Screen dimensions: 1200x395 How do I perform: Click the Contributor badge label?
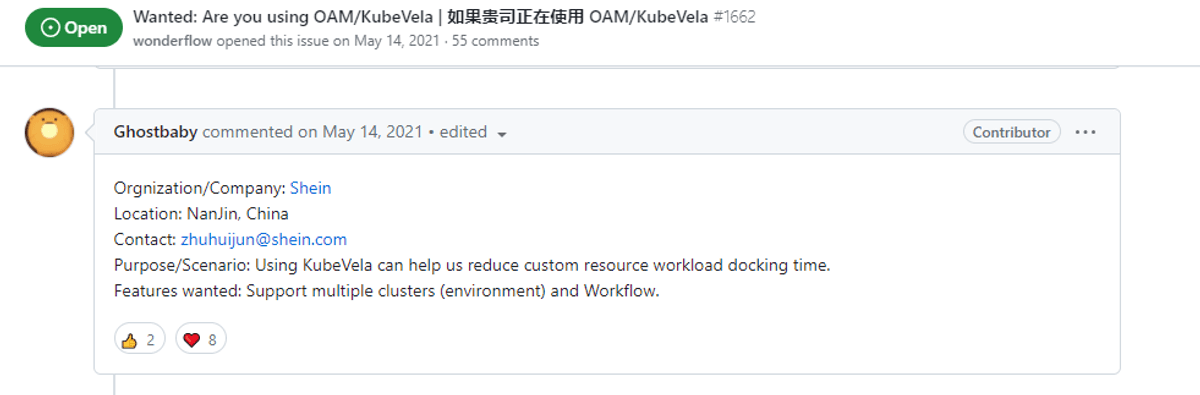point(1012,132)
